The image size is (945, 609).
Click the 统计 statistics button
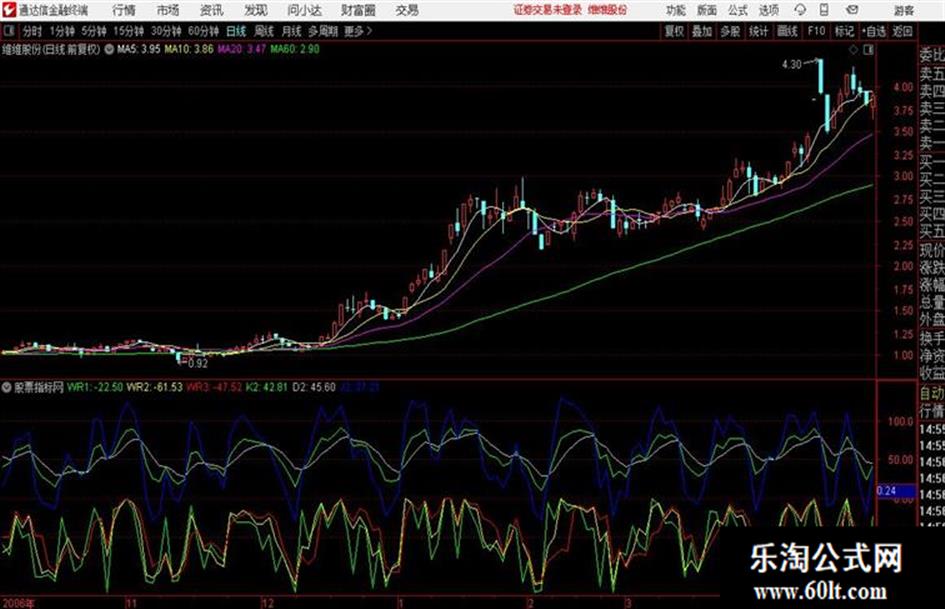coord(758,31)
